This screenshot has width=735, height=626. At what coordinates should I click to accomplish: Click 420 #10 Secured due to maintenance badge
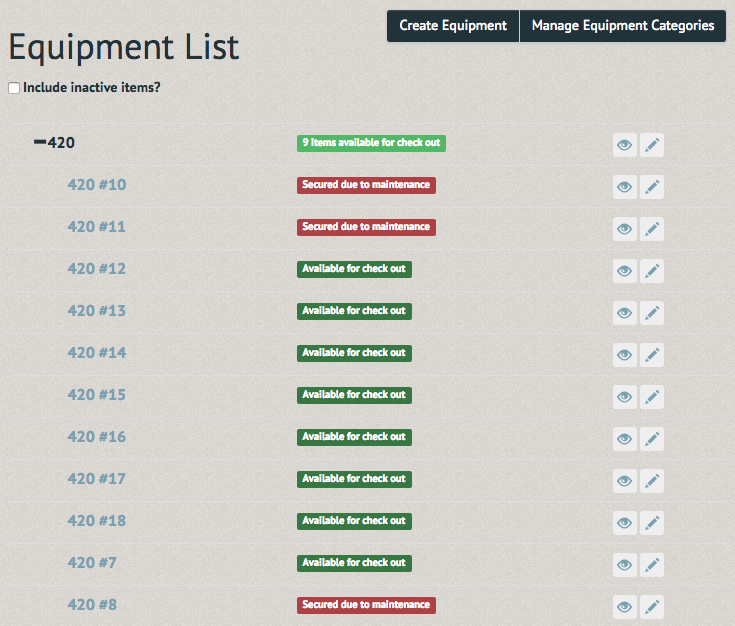point(366,185)
